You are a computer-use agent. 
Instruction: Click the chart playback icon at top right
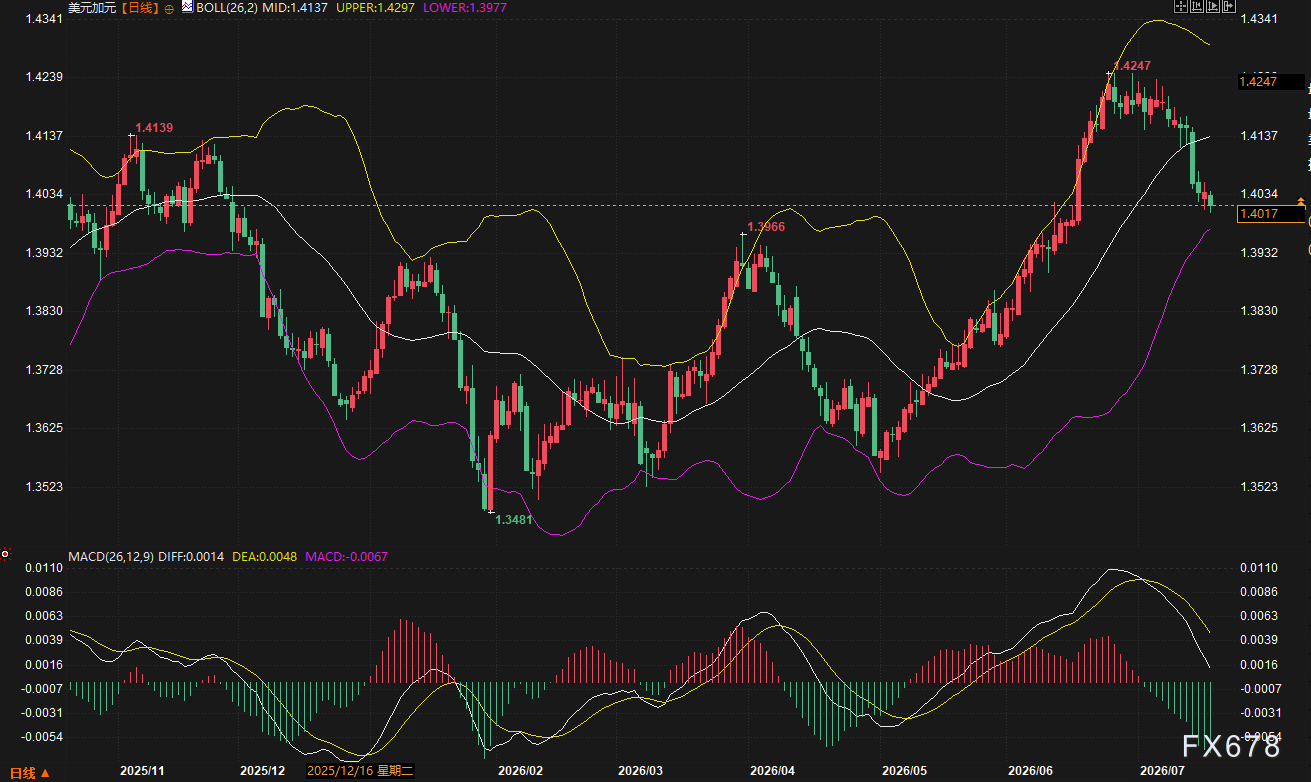click(1213, 6)
